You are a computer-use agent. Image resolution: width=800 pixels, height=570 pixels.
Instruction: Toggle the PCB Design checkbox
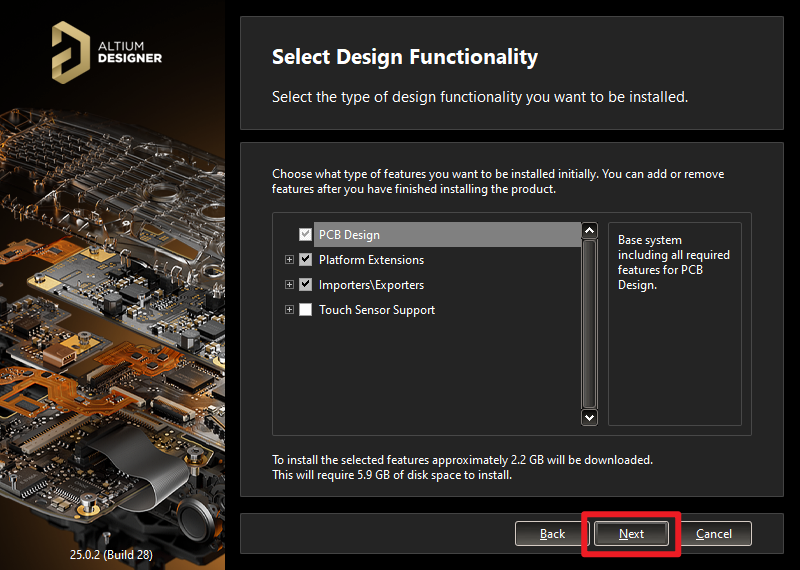(x=305, y=235)
